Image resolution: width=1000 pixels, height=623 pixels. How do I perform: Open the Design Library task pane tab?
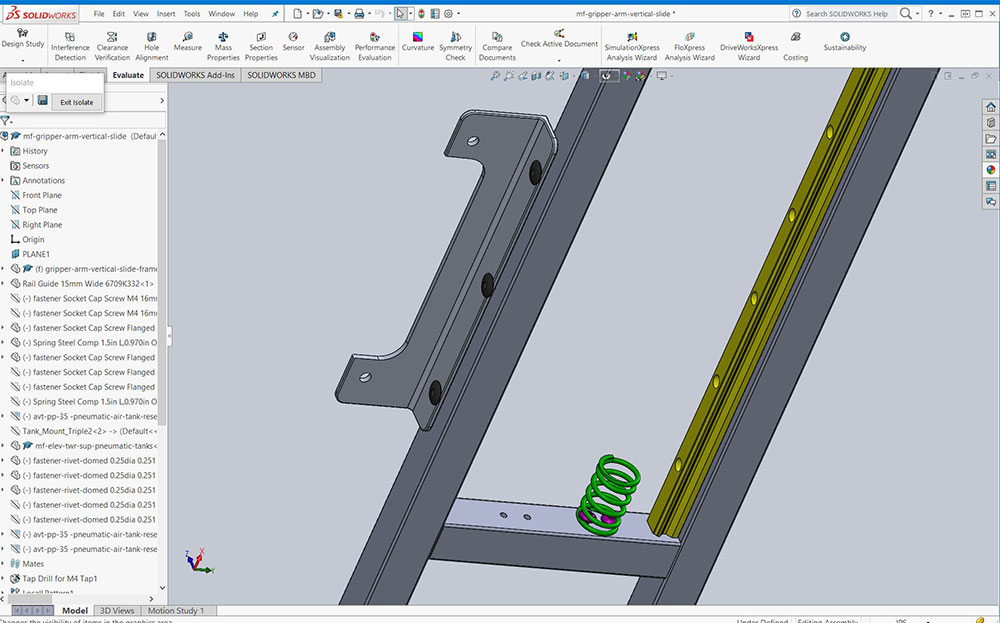991,123
